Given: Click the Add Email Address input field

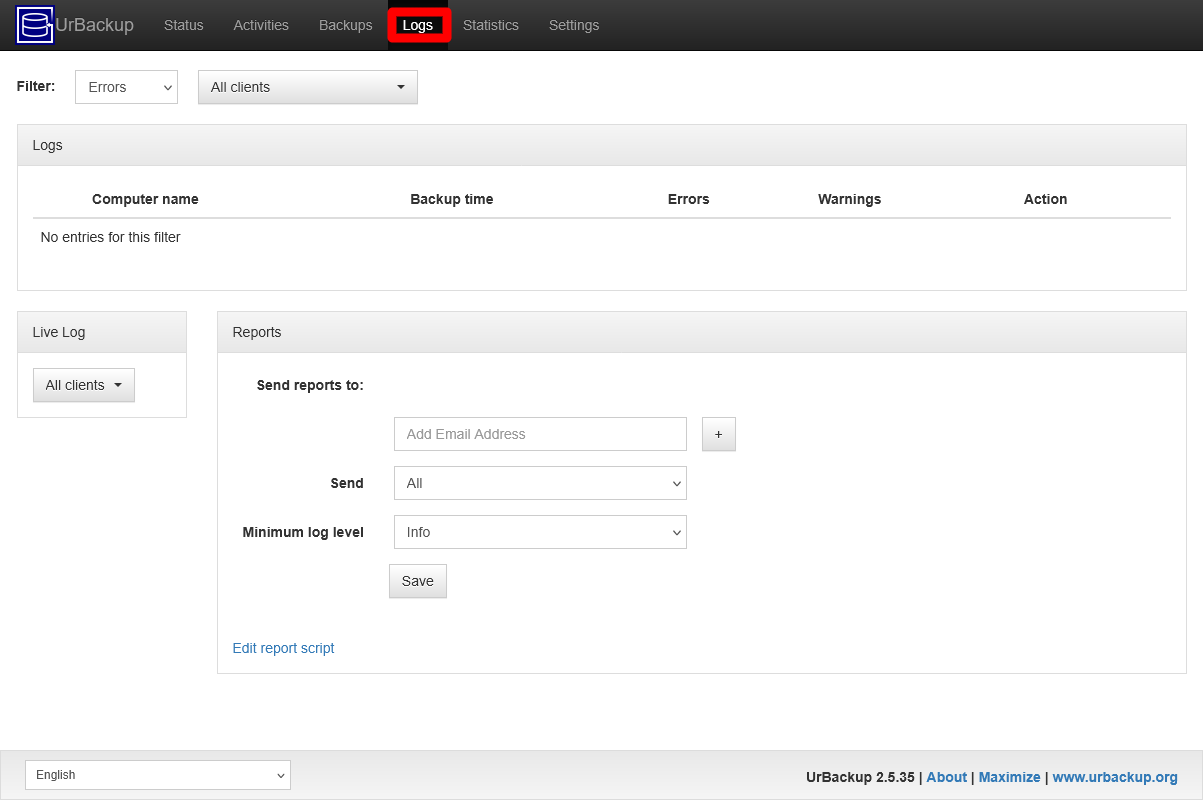Looking at the screenshot, I should 540,434.
